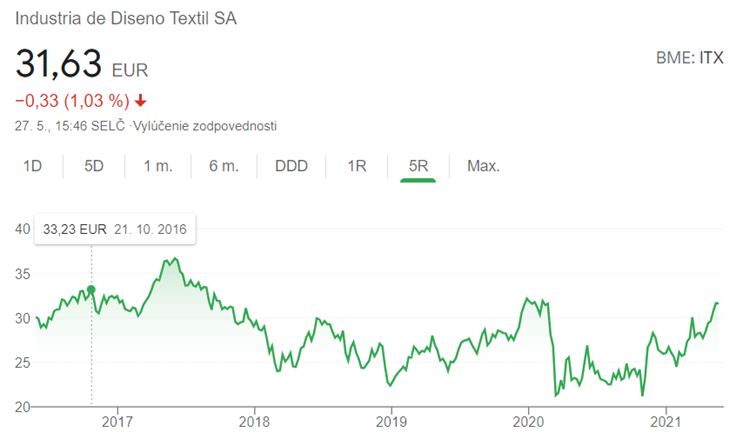Viewport: 756px width, 439px height.
Task: Show the Max. time range
Action: tap(483, 166)
